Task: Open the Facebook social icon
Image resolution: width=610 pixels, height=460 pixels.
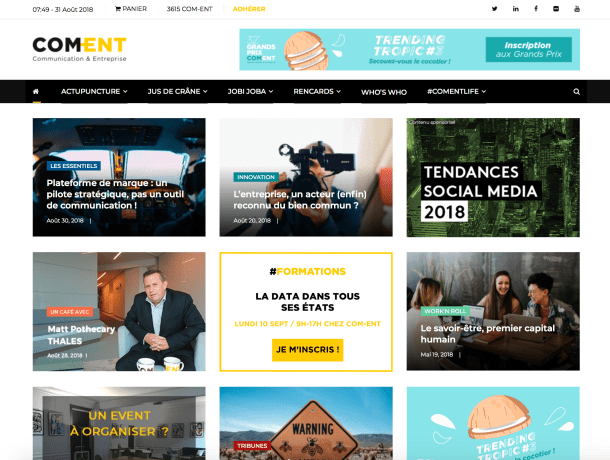Action: pyautogui.click(x=536, y=9)
